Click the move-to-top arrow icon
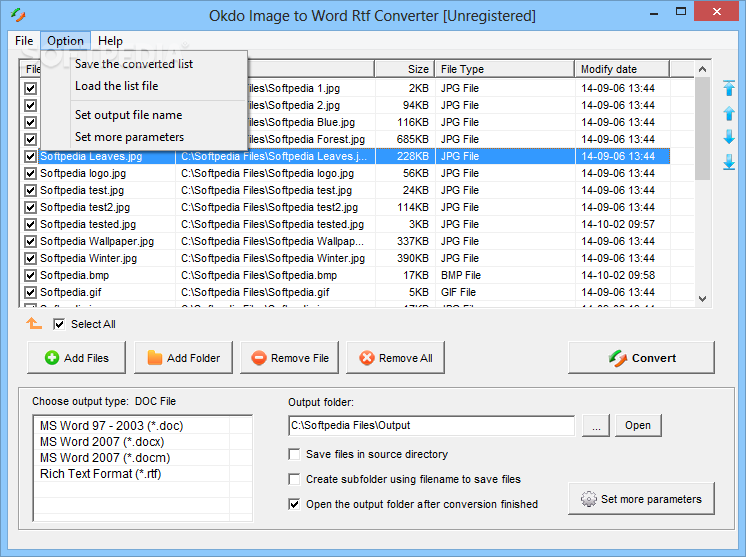This screenshot has width=746, height=557. tap(728, 88)
